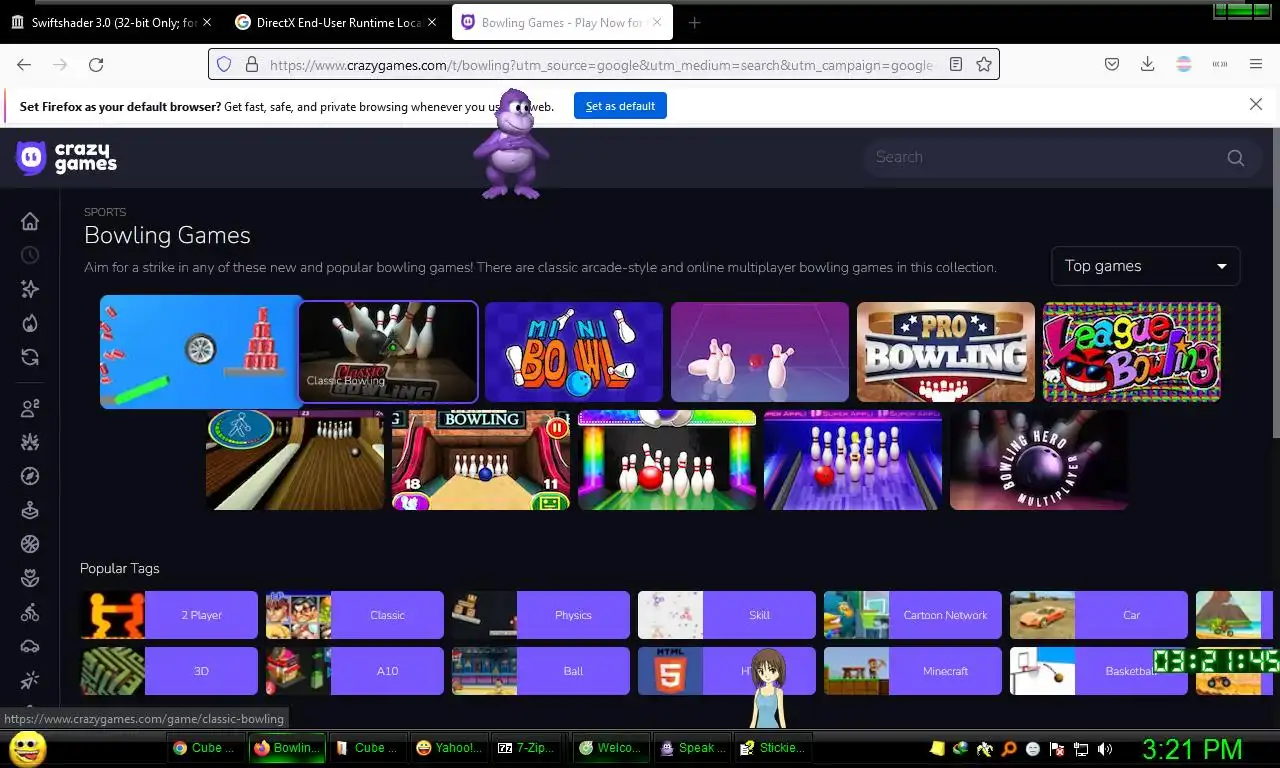Open the Physics tag
This screenshot has width=1280, height=768.
pyautogui.click(x=541, y=615)
